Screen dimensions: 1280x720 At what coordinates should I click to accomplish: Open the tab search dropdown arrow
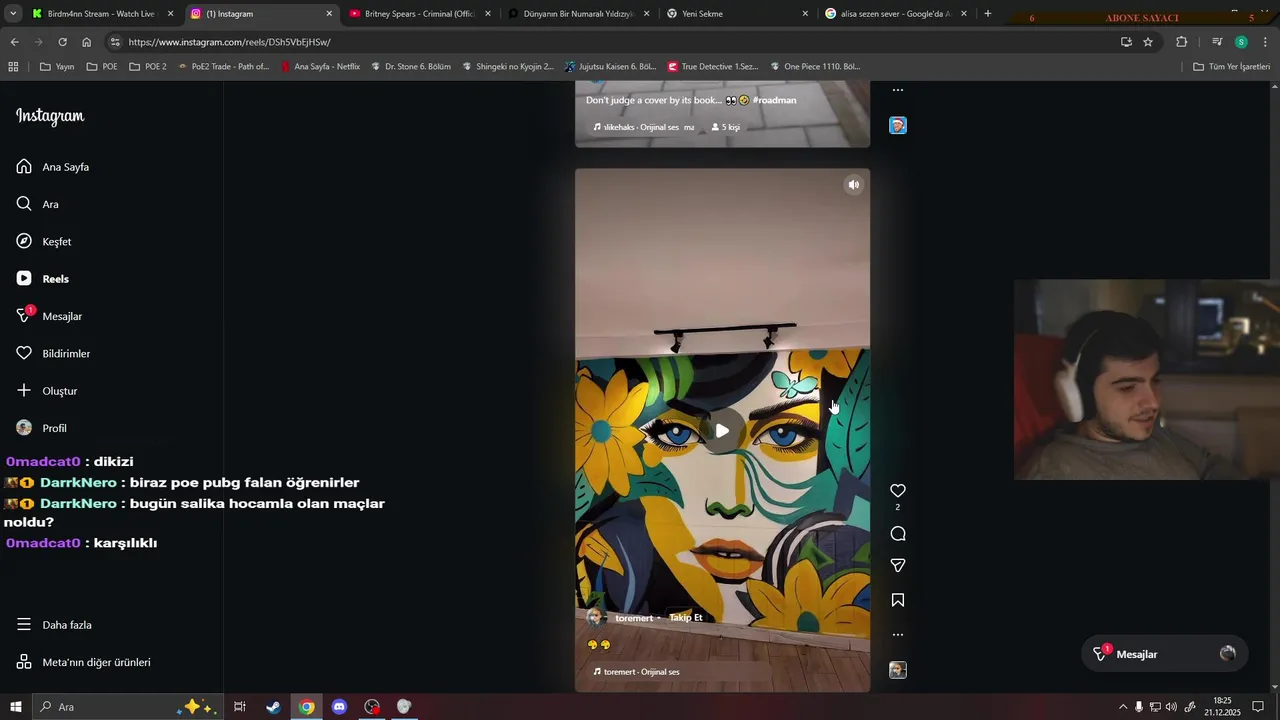coord(13,14)
